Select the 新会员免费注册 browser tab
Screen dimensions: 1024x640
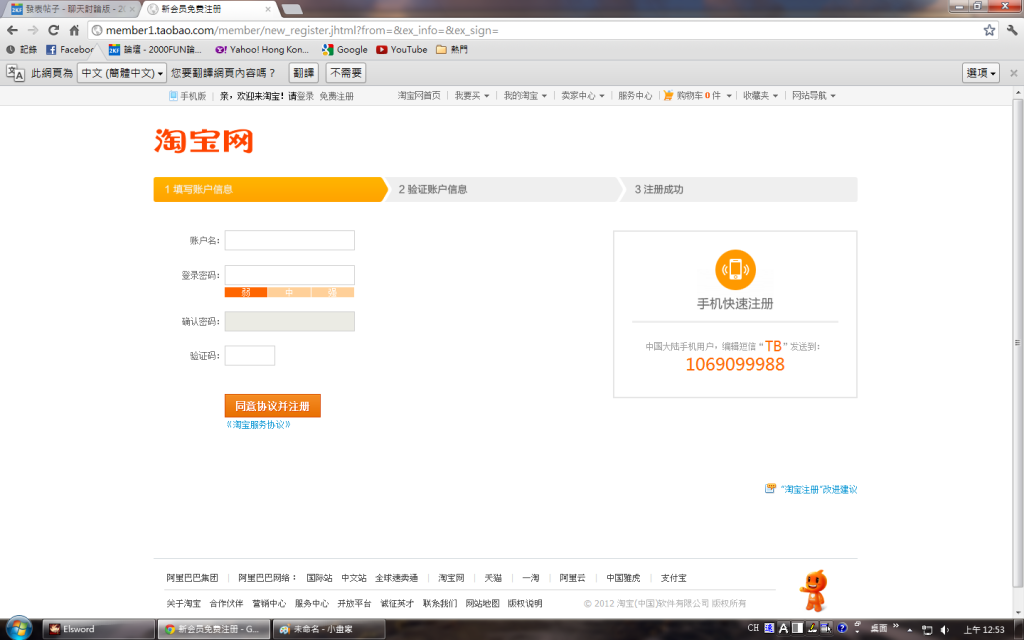208,9
